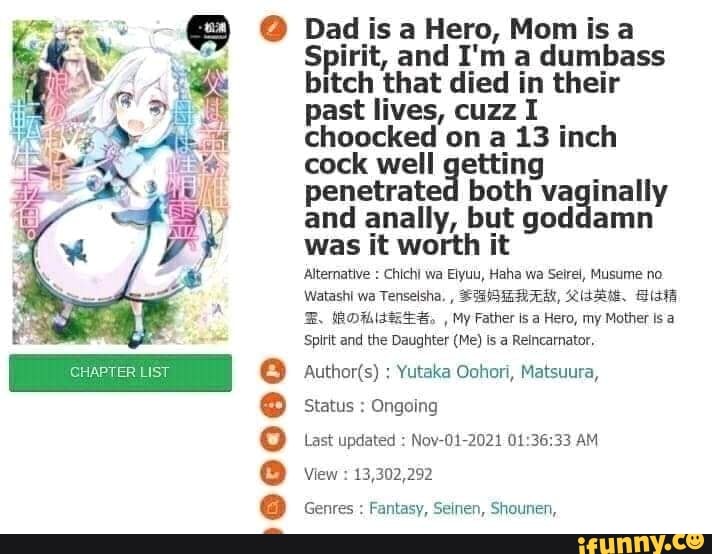Click the Alternative titles text block

point(490,307)
